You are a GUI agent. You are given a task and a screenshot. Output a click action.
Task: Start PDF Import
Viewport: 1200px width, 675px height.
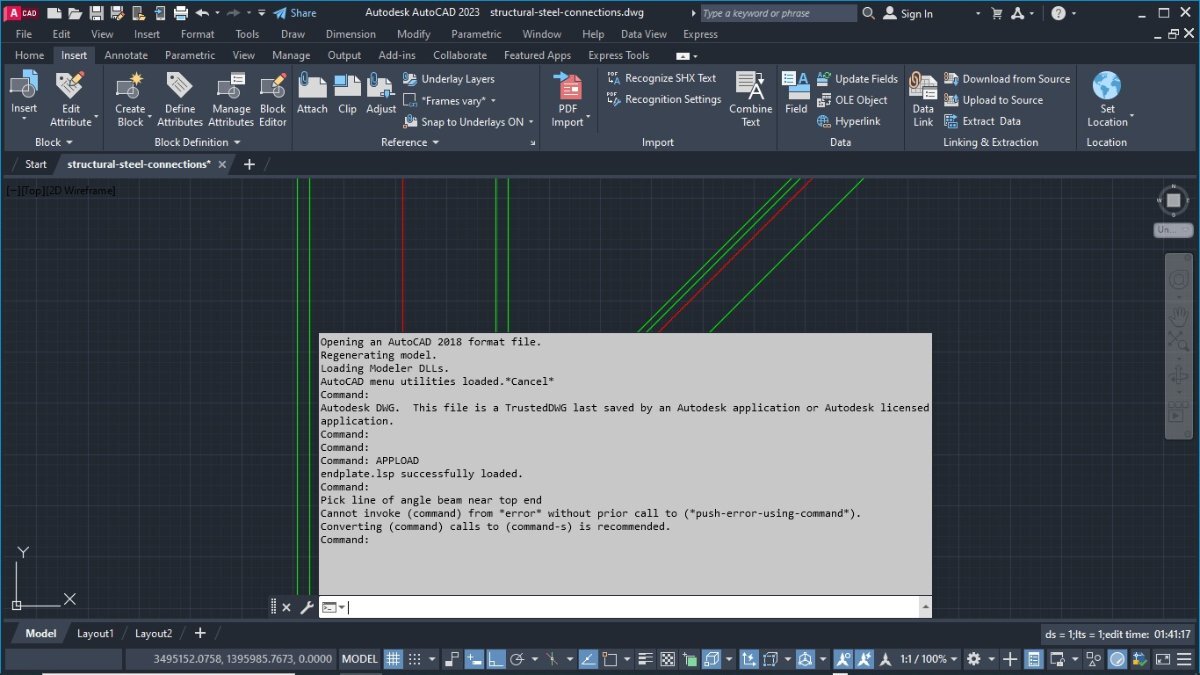coord(568,99)
